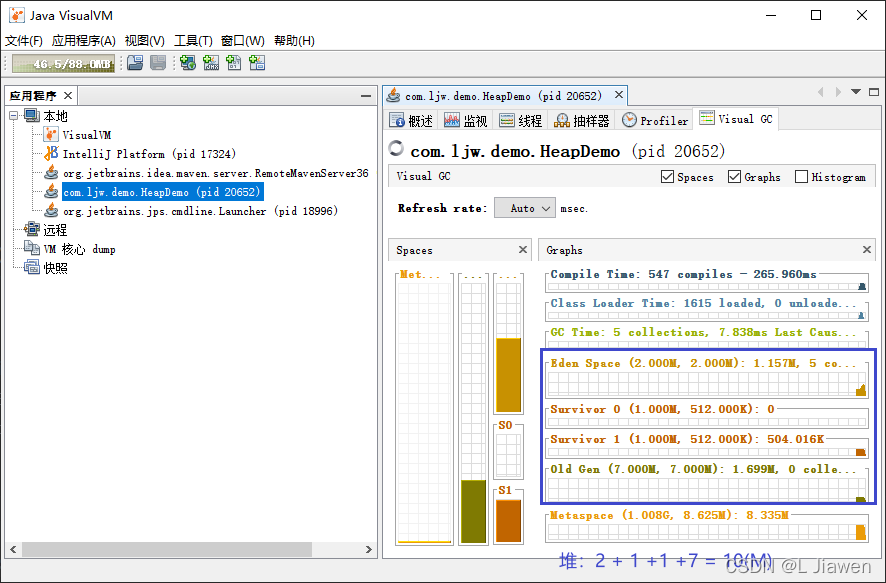Open the 文件(F) menu
Image resolution: width=886 pixels, height=583 pixels.
(24, 41)
